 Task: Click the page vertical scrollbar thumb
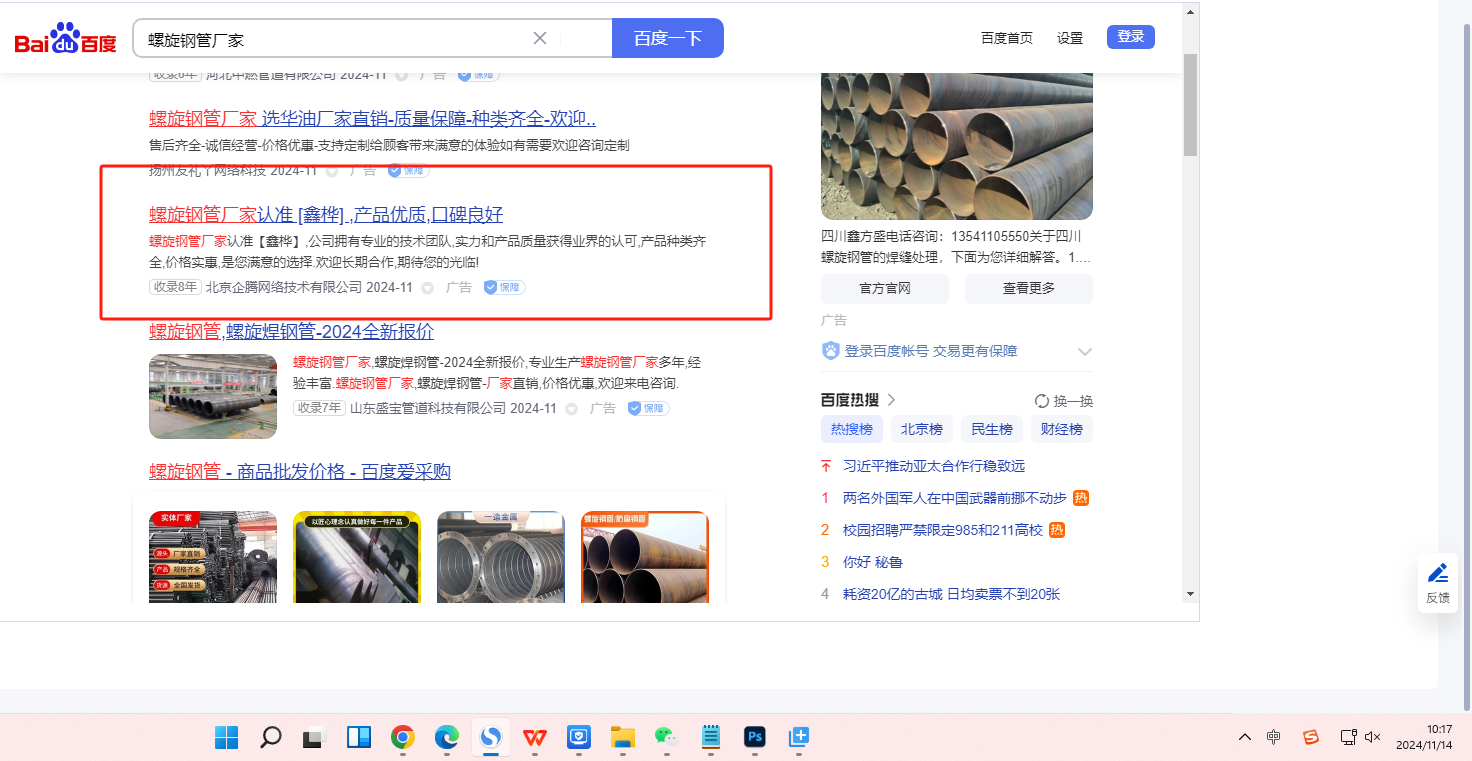[x=1190, y=104]
